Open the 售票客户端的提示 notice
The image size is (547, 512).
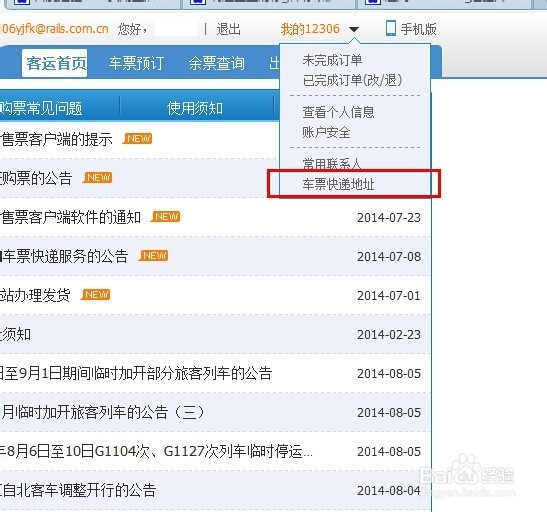click(x=56, y=139)
